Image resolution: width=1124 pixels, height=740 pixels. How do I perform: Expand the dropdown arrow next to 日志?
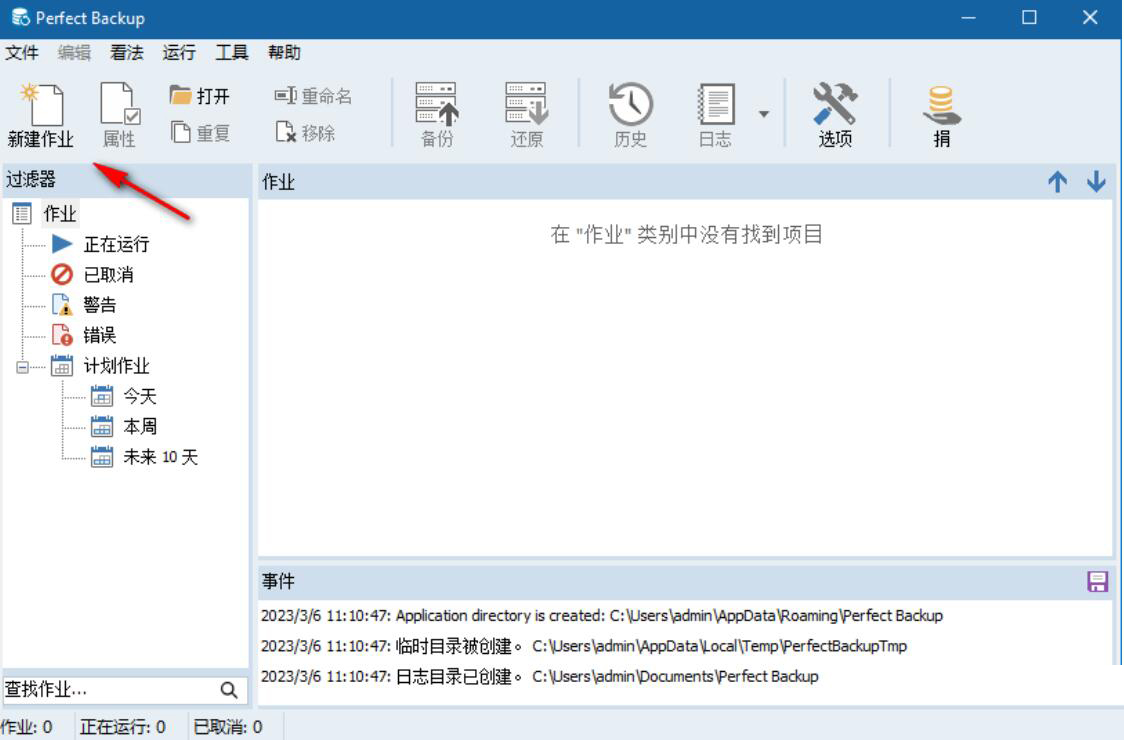click(764, 114)
